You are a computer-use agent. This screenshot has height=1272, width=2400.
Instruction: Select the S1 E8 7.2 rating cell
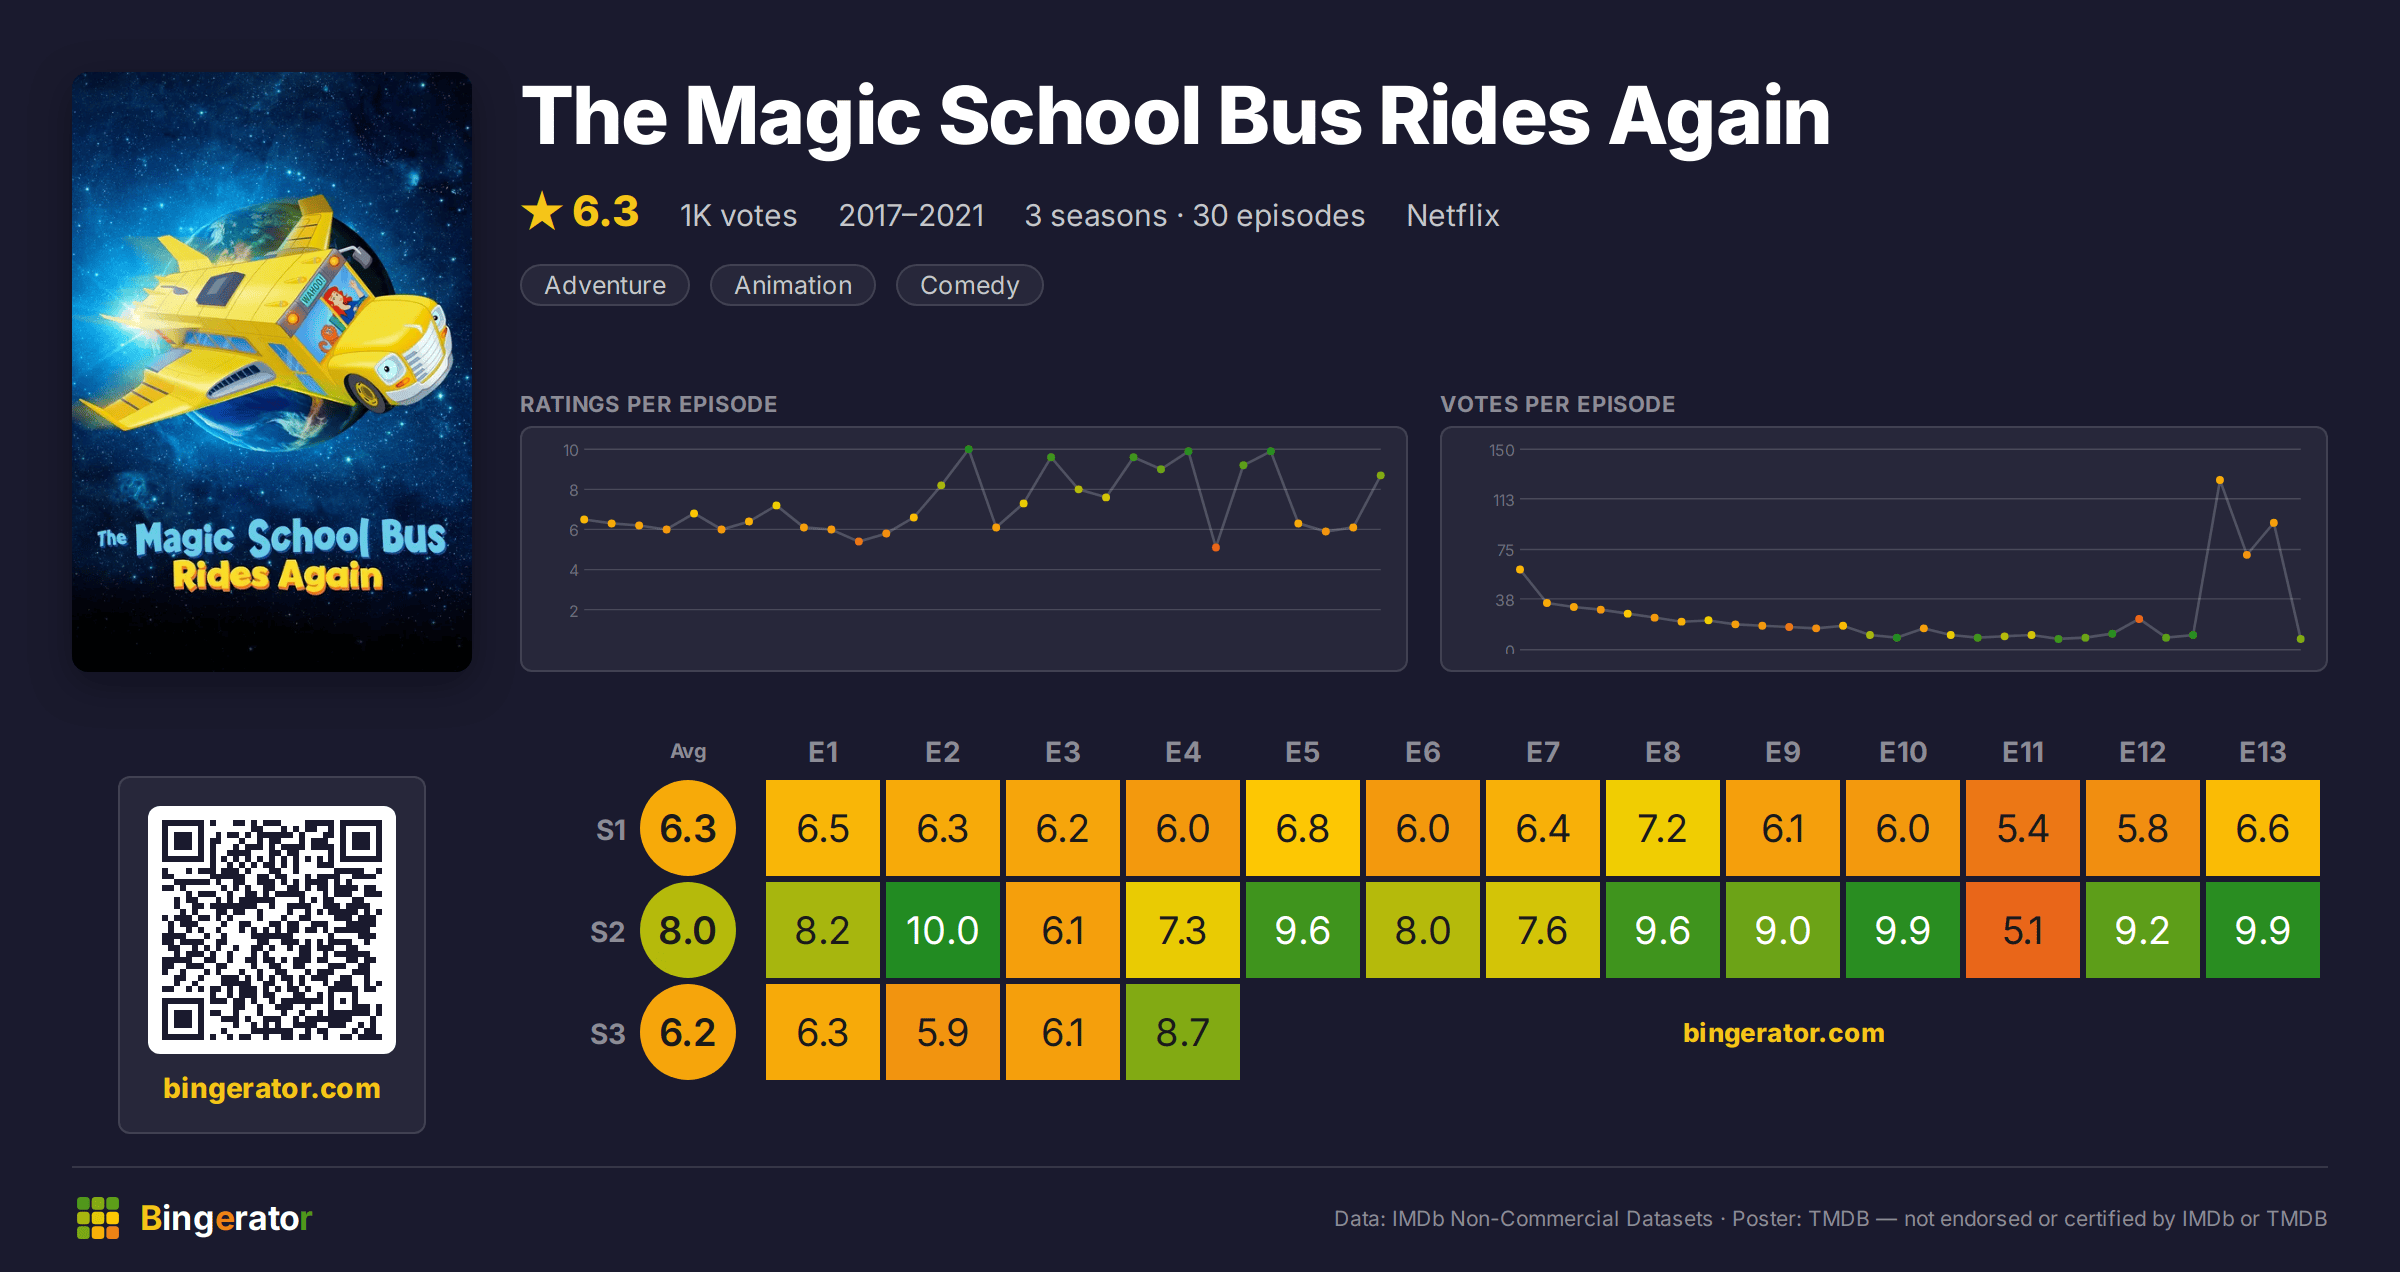pyautogui.click(x=1663, y=828)
